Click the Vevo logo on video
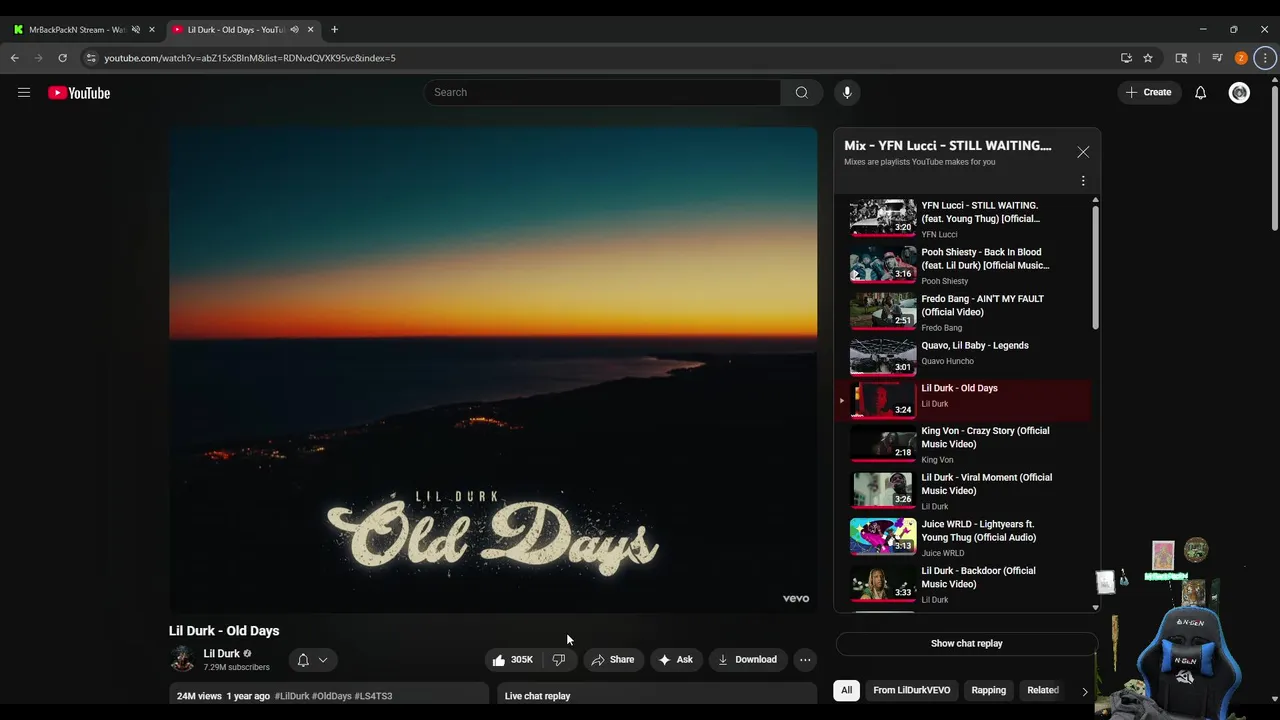Screen dimensions: 1280x720 (x=796, y=599)
